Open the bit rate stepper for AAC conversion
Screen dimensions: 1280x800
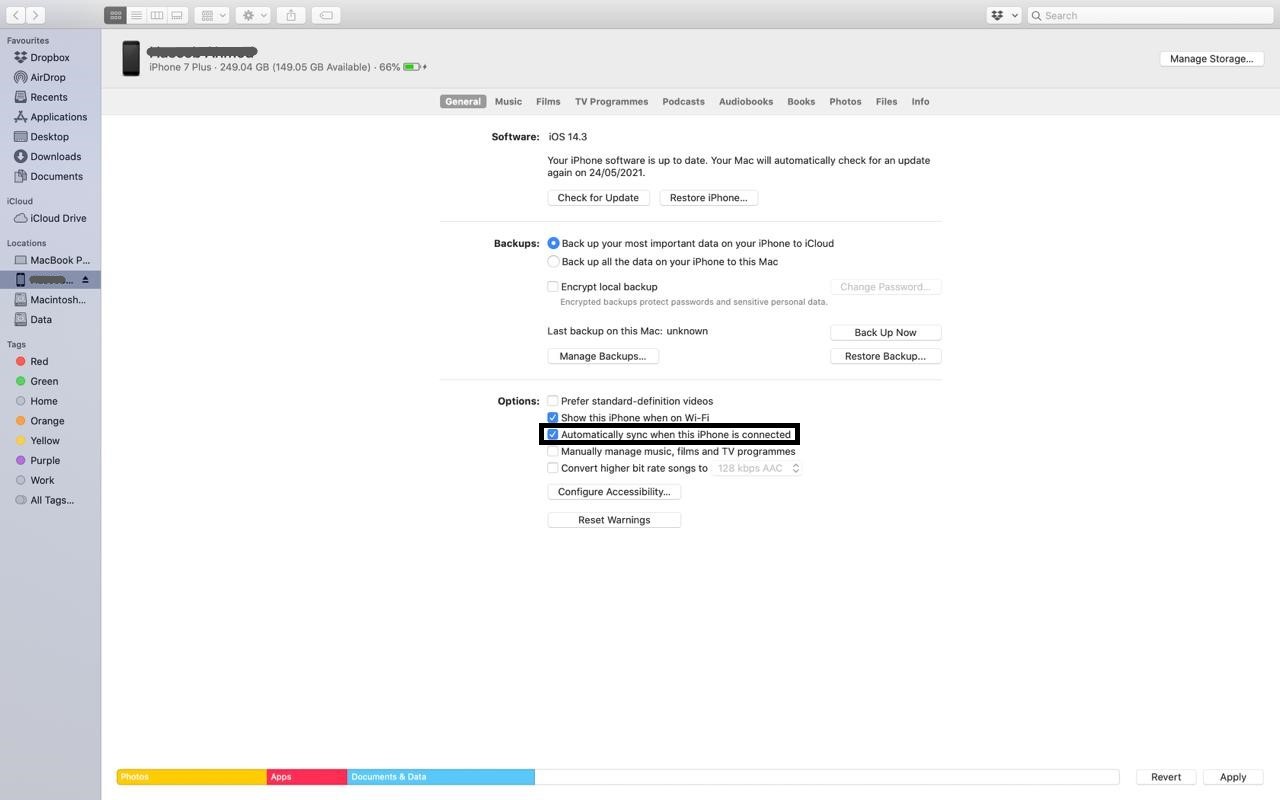pyautogui.click(x=796, y=467)
